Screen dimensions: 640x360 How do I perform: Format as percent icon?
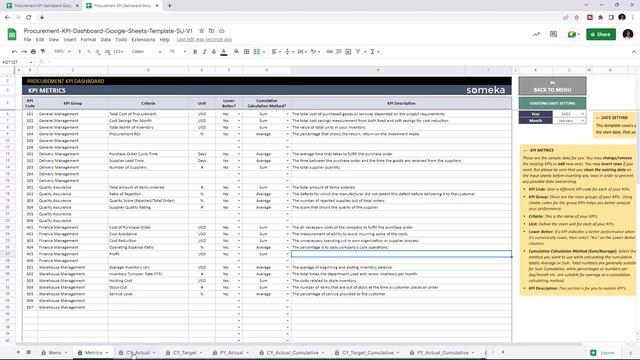click(x=89, y=52)
